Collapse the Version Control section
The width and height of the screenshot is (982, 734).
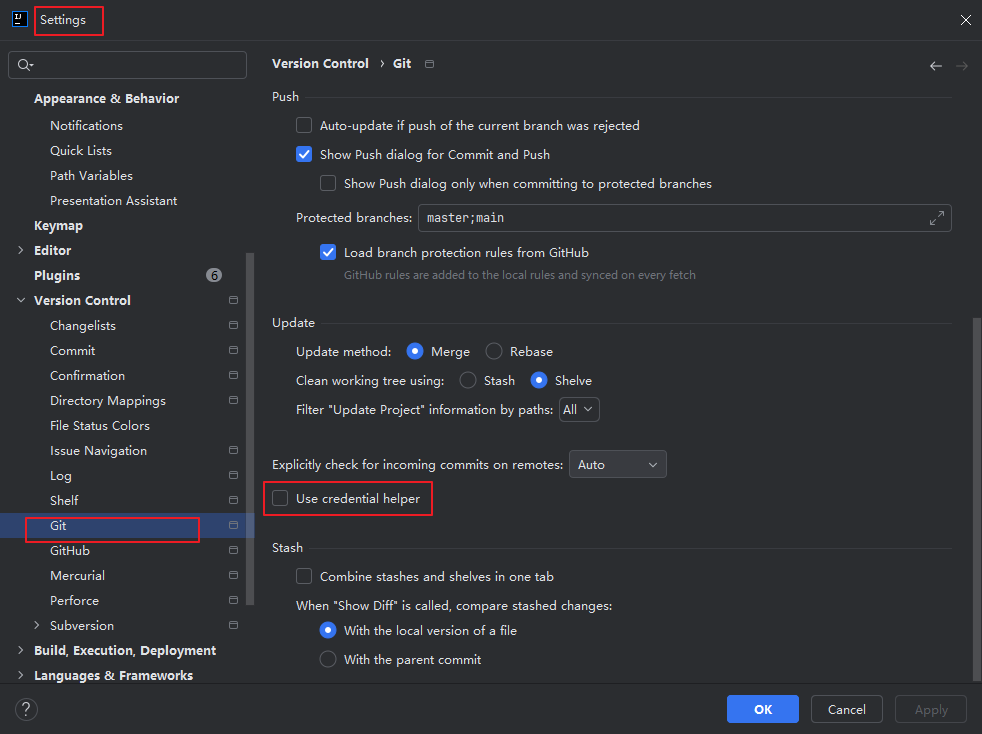(x=21, y=300)
